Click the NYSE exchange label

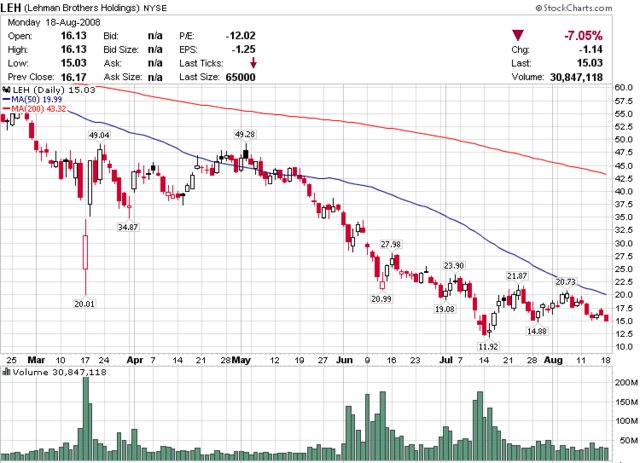point(155,8)
